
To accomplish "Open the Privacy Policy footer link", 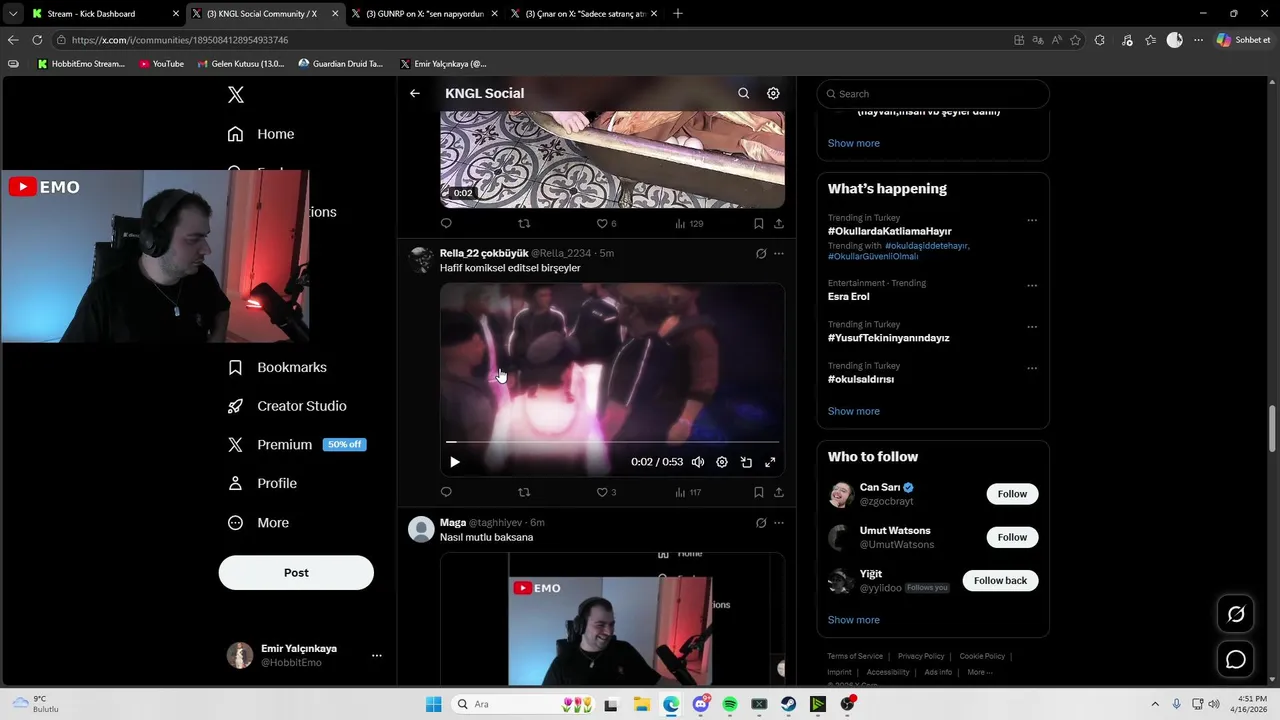I will click(x=921, y=656).
